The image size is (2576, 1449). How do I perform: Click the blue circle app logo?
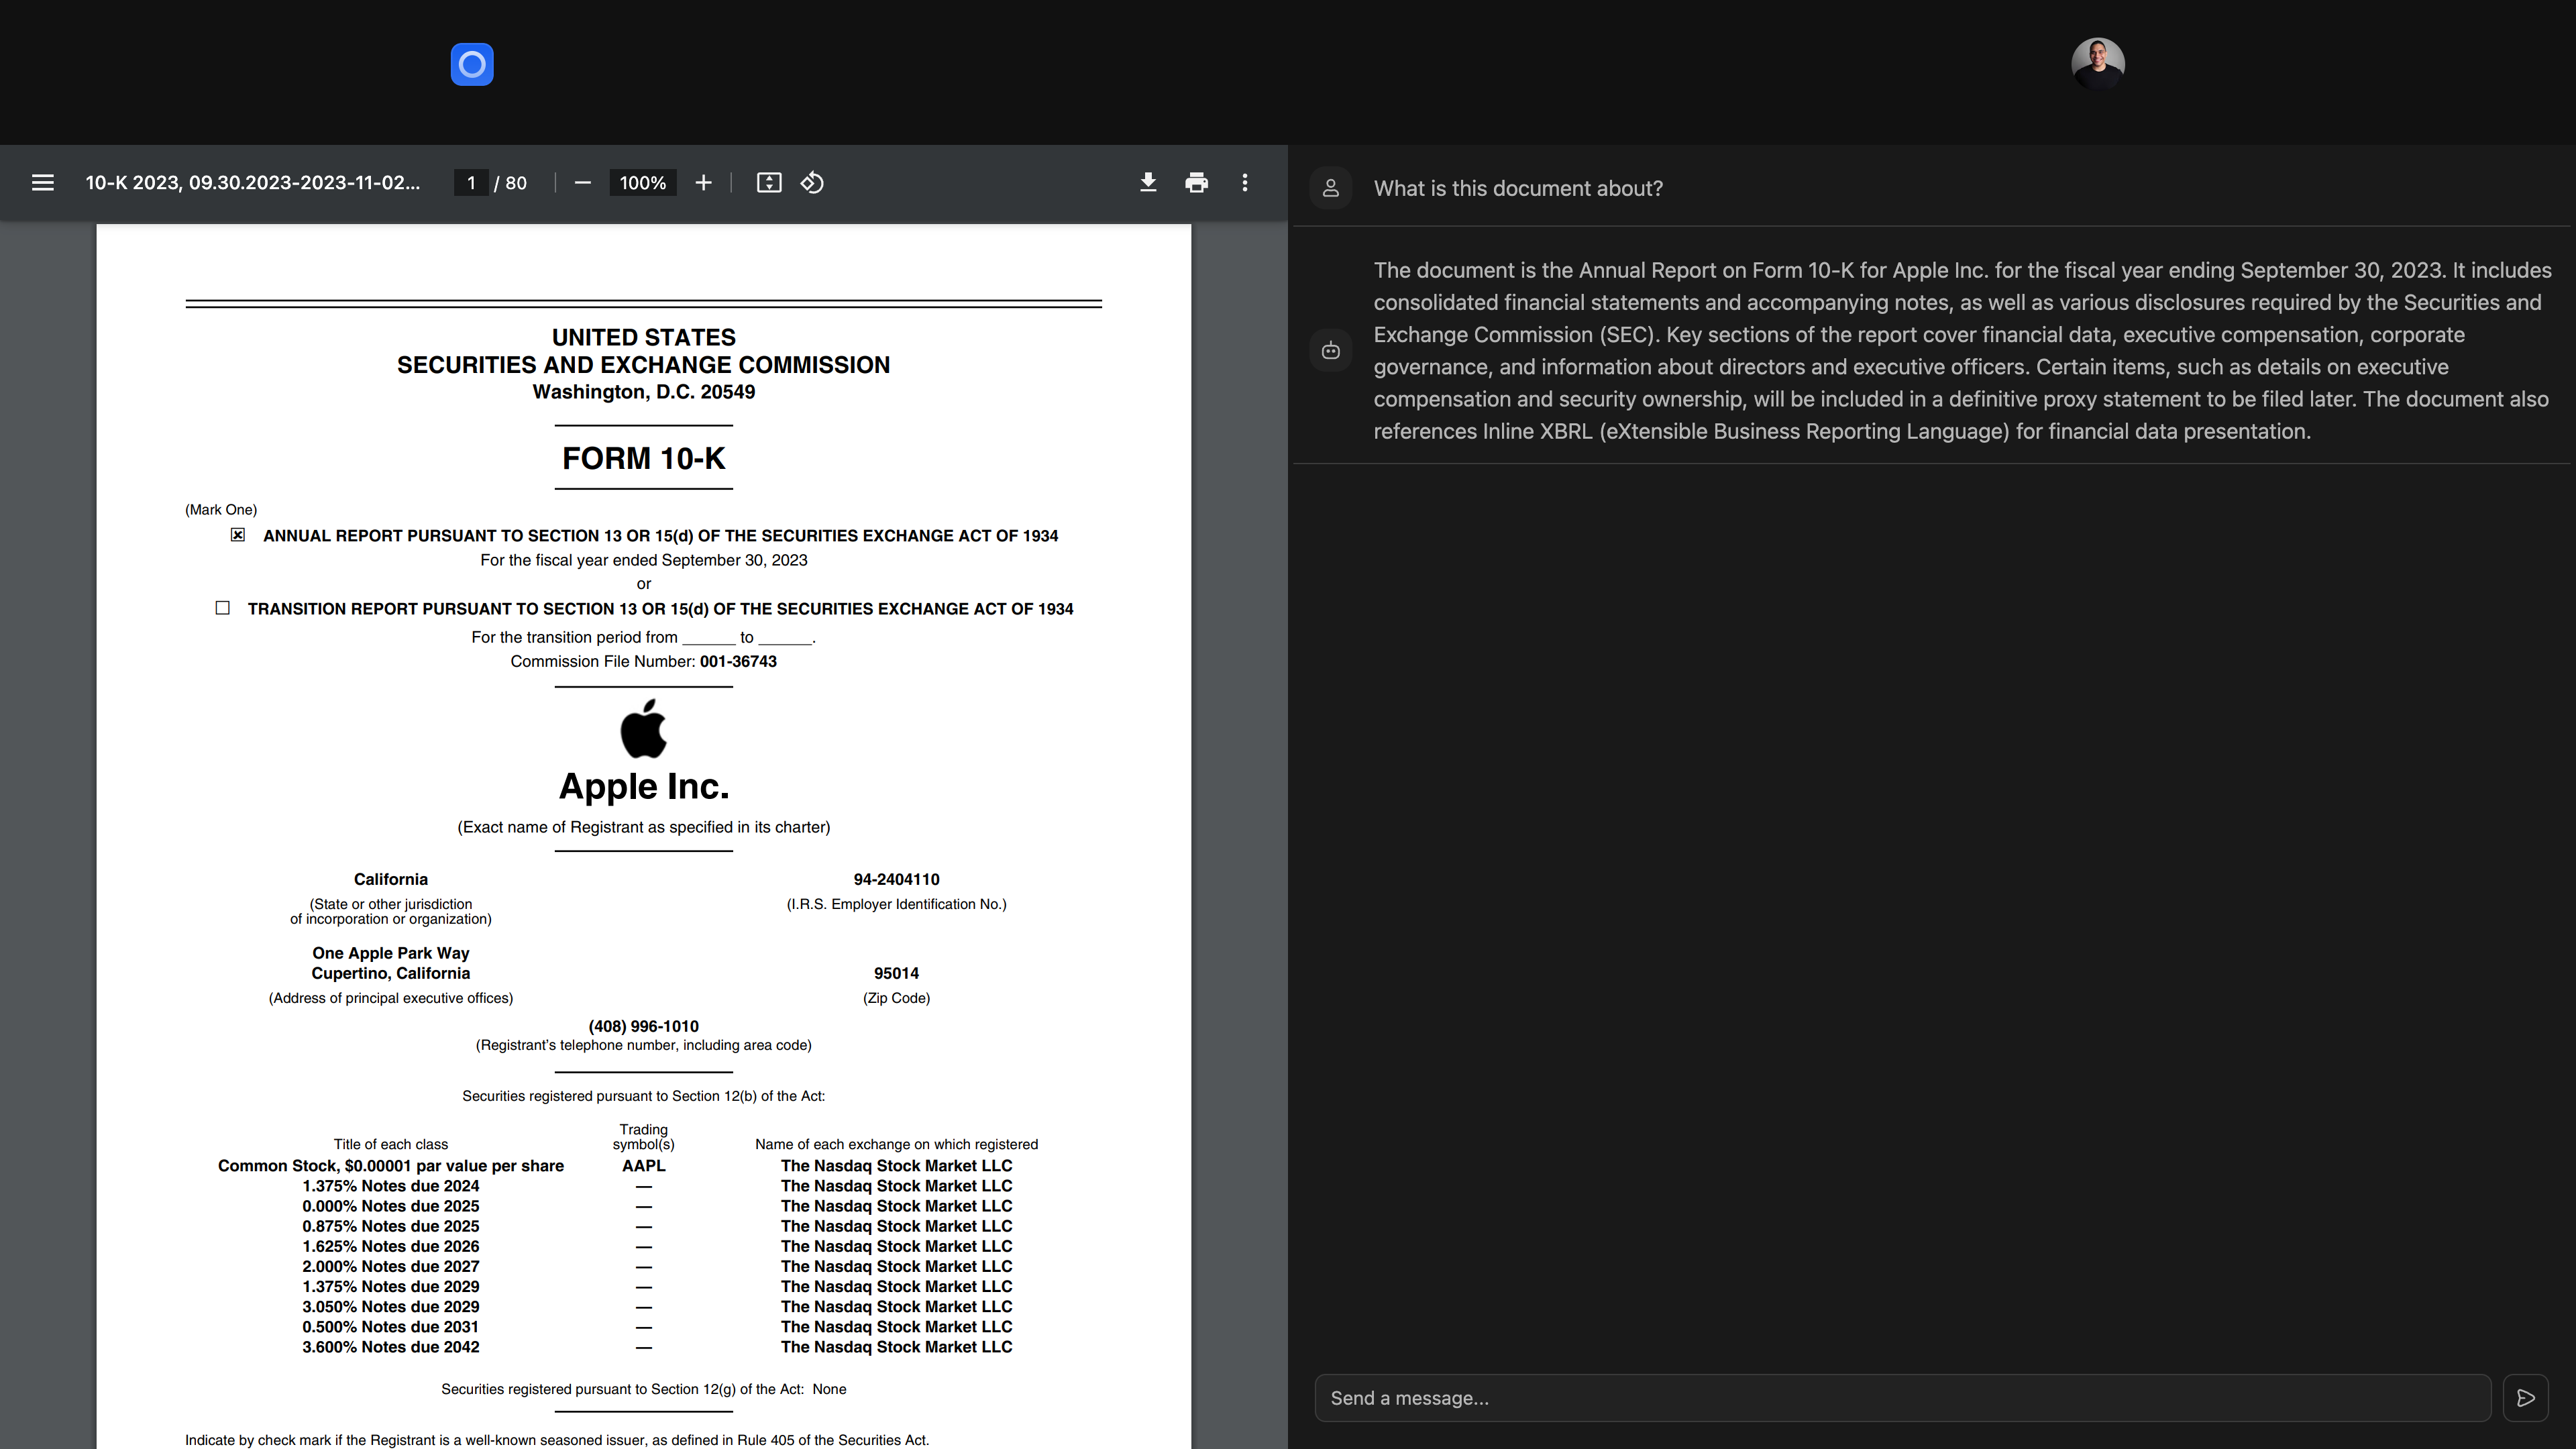tap(472, 64)
